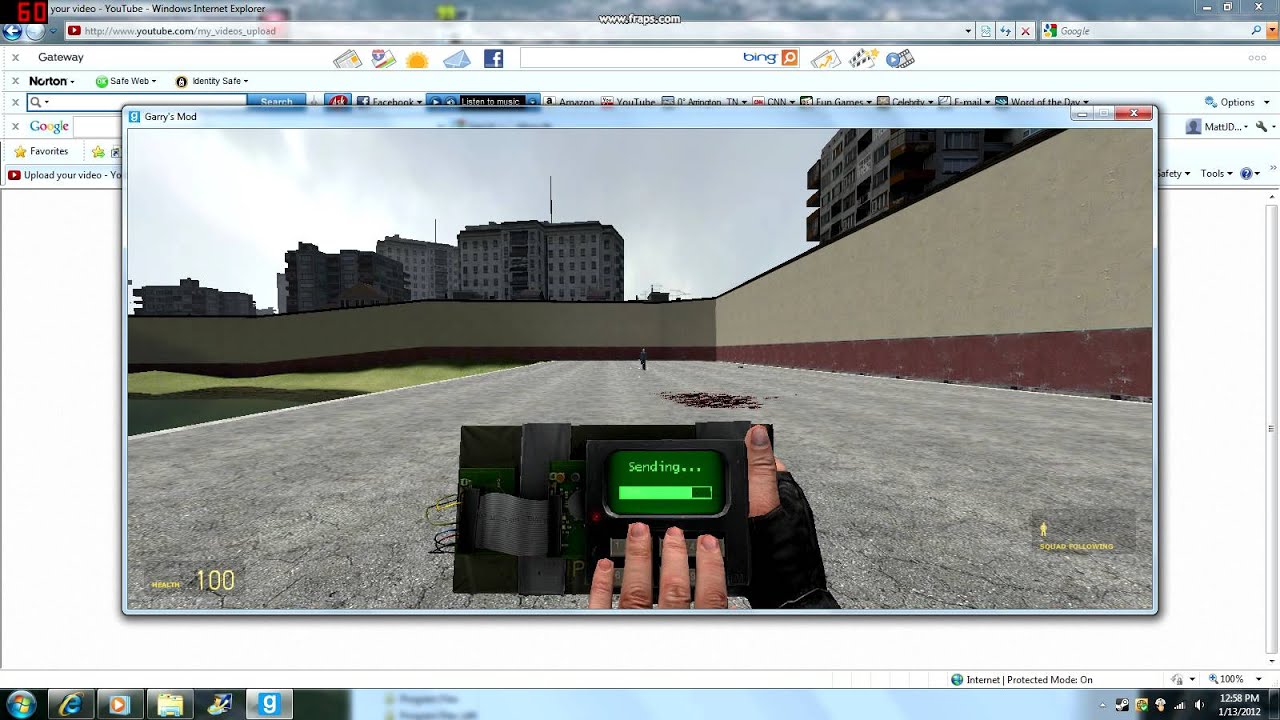Open Word of the Day menu
This screenshot has height=720, width=1280.
(1042, 101)
